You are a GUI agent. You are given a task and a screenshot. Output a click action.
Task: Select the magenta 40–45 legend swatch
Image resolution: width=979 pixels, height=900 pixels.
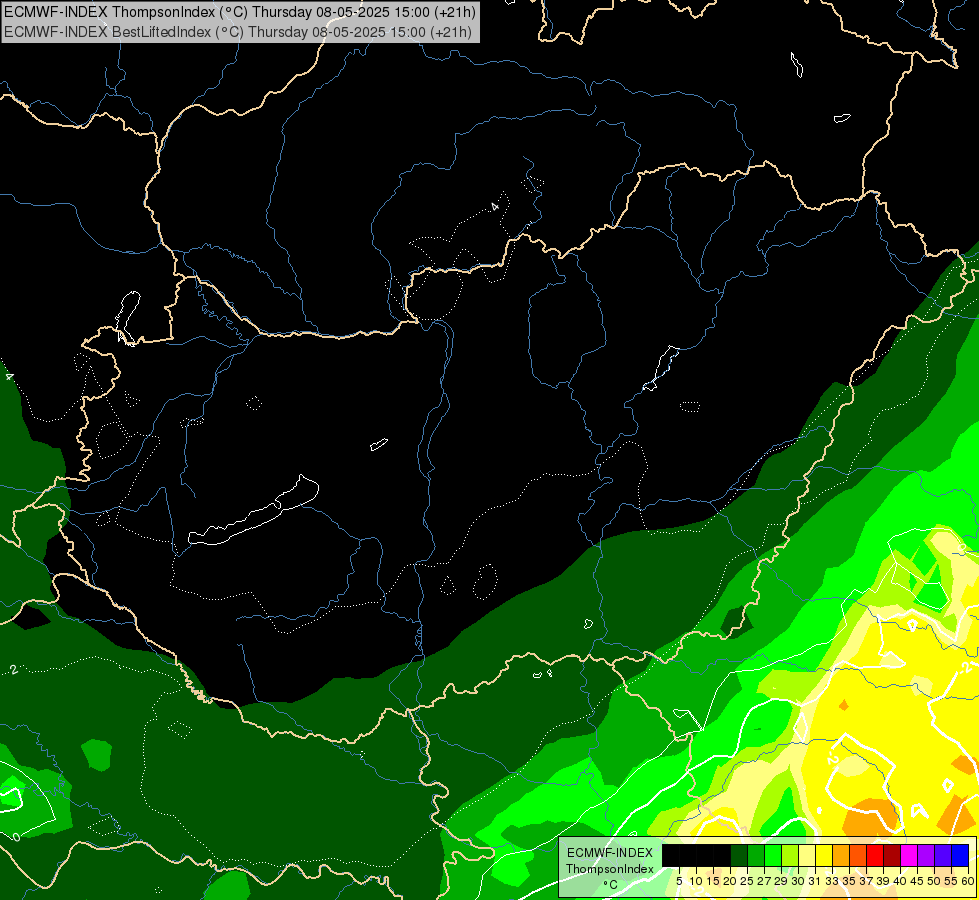908,855
